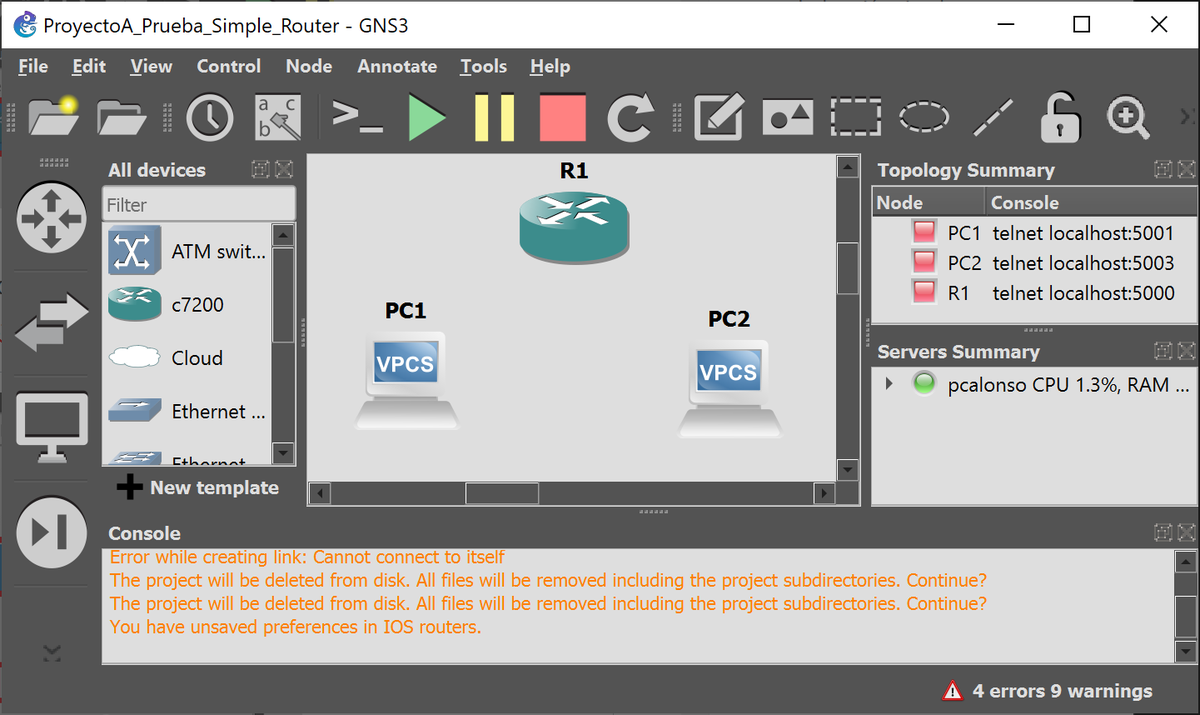Select the draw ellipse tool

coord(924,117)
